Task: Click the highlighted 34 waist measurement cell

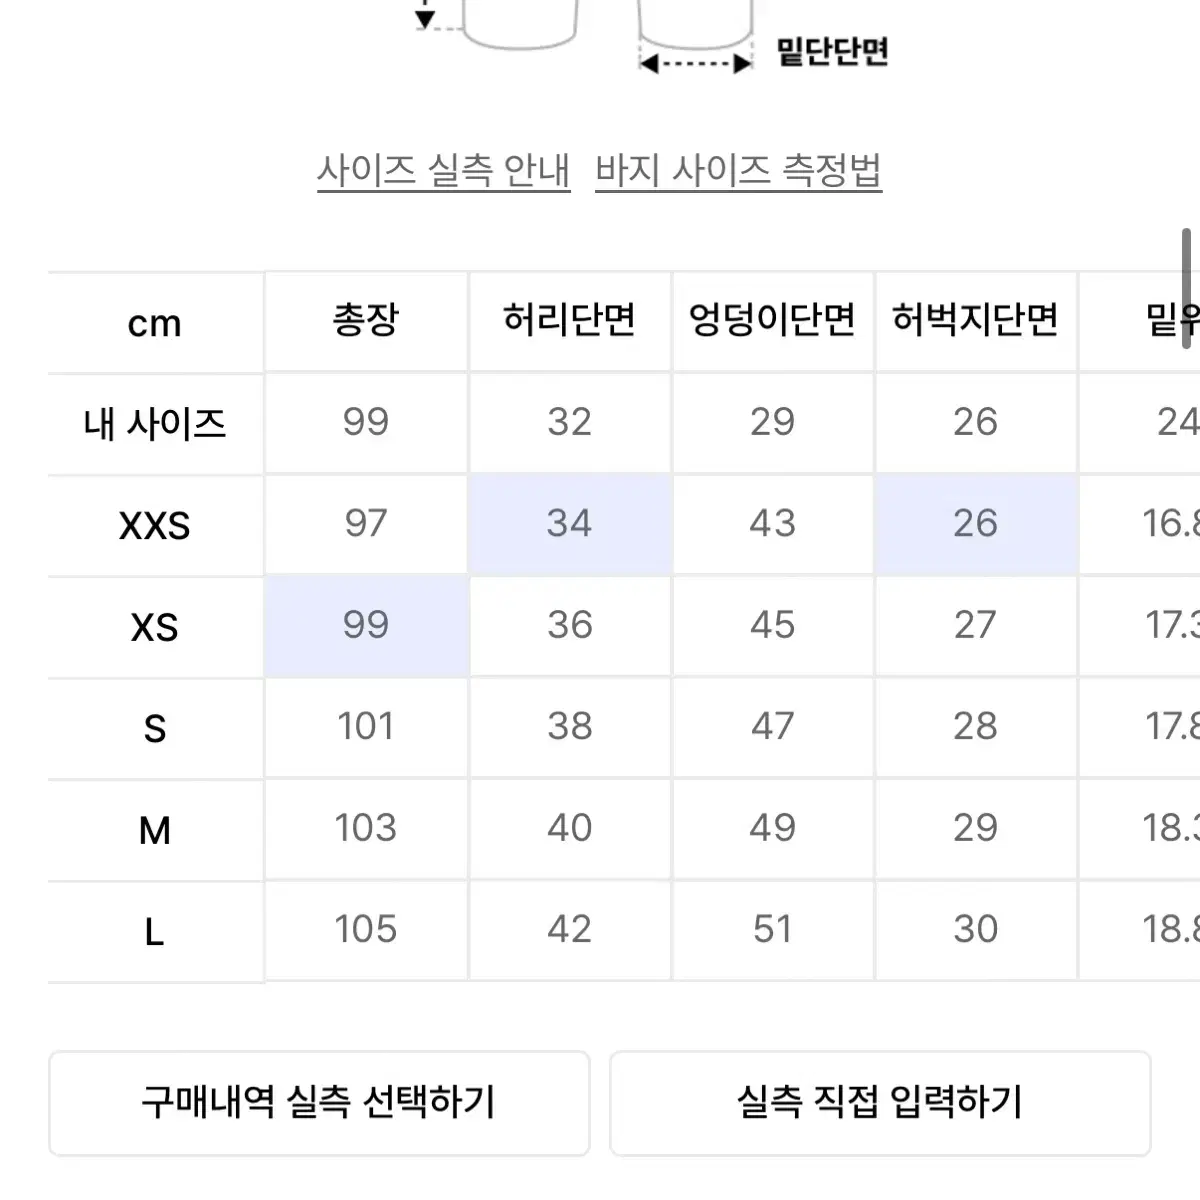Action: point(569,524)
